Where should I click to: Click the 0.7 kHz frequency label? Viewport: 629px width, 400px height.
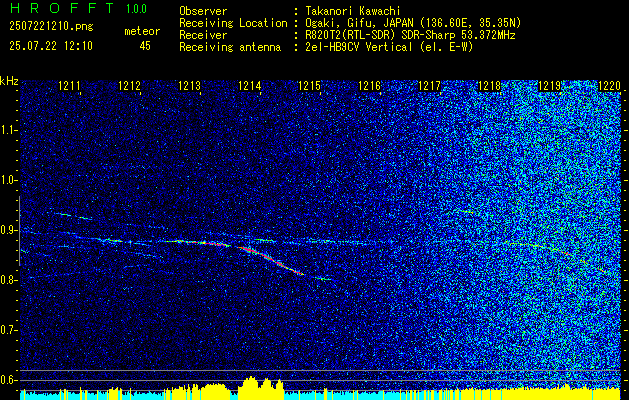pyautogui.click(x=9, y=330)
